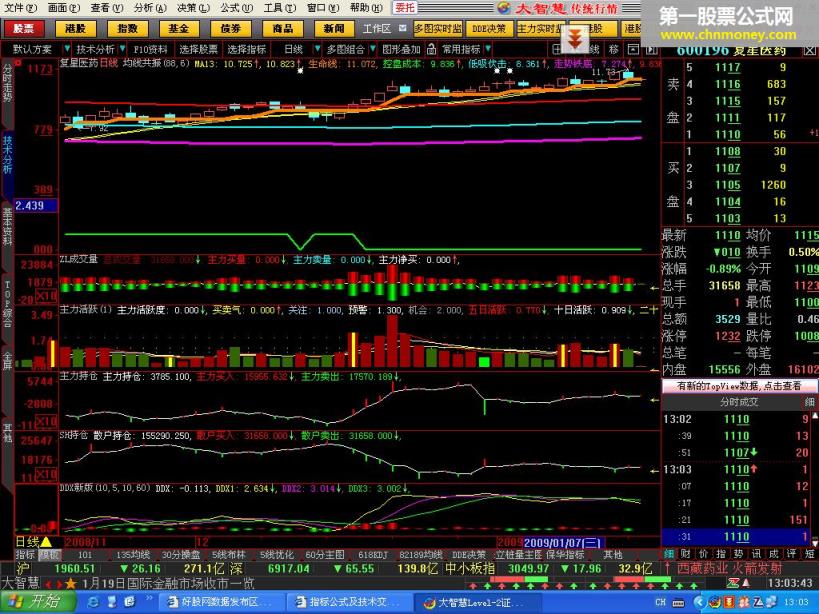The width and height of the screenshot is (819, 614).
Task: Expand the 日线 period dropdown arrow
Action: tap(317, 49)
